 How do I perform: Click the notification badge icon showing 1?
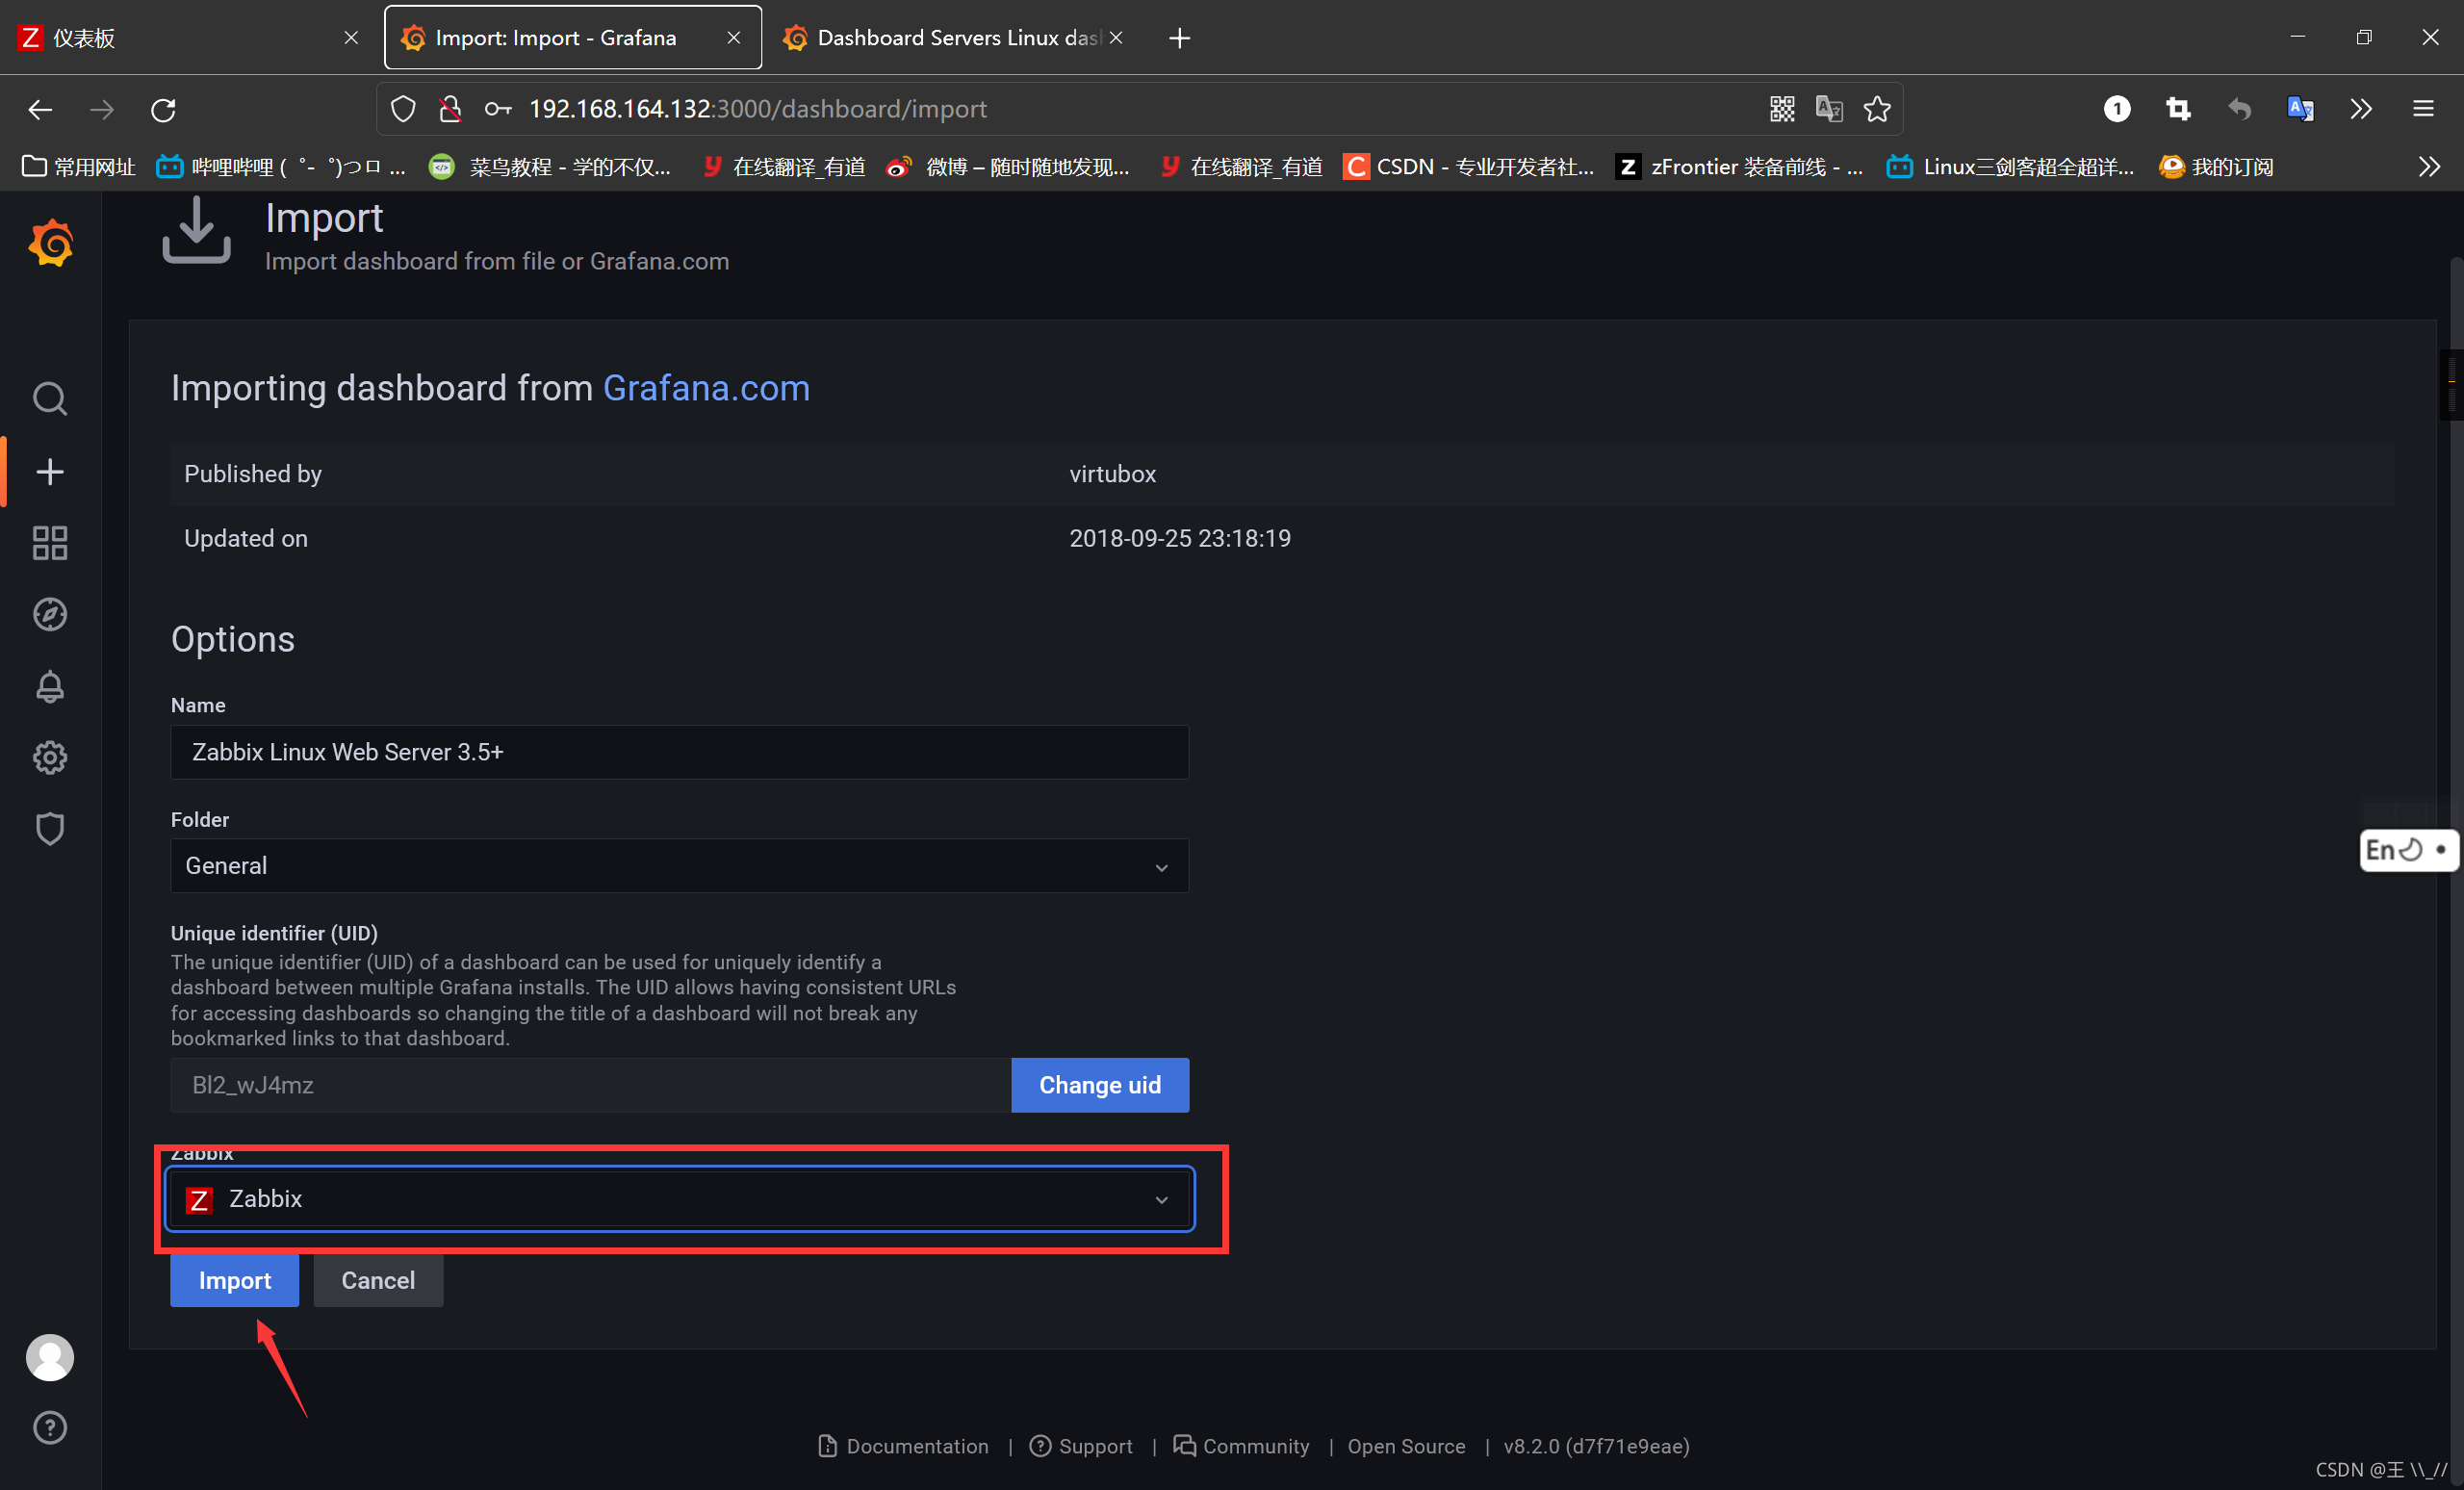pyautogui.click(x=2116, y=109)
